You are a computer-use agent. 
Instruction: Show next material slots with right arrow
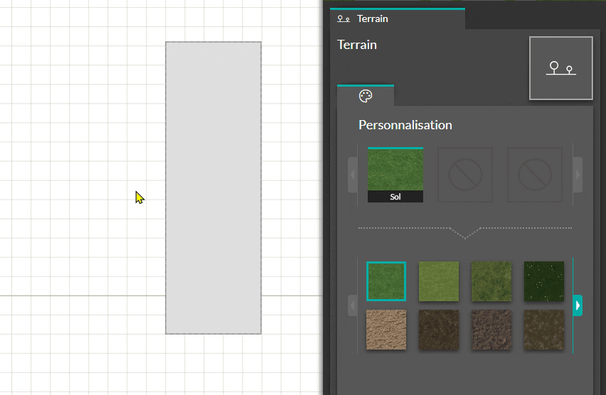[577, 175]
